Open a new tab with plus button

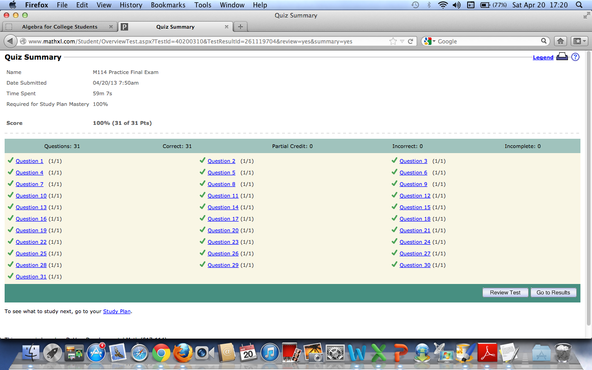tap(240, 26)
